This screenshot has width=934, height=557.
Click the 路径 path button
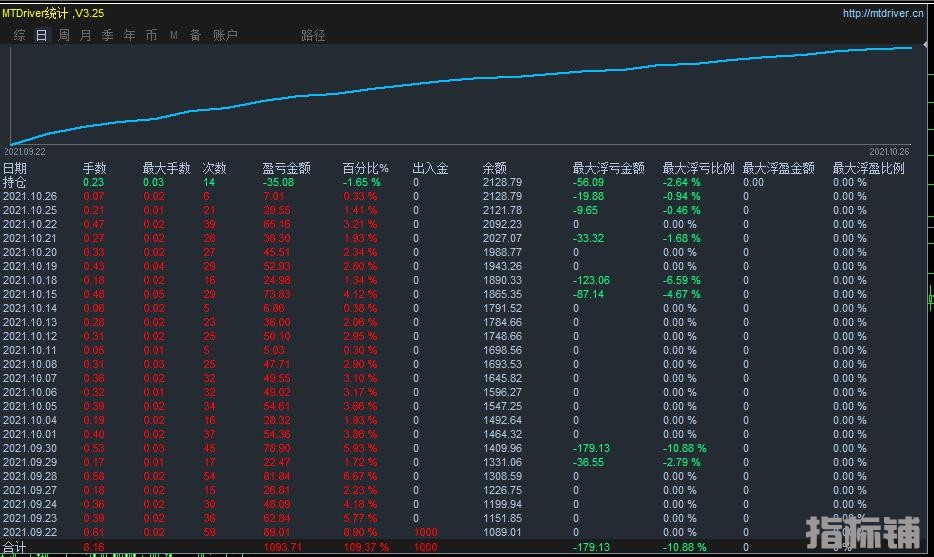[x=313, y=35]
